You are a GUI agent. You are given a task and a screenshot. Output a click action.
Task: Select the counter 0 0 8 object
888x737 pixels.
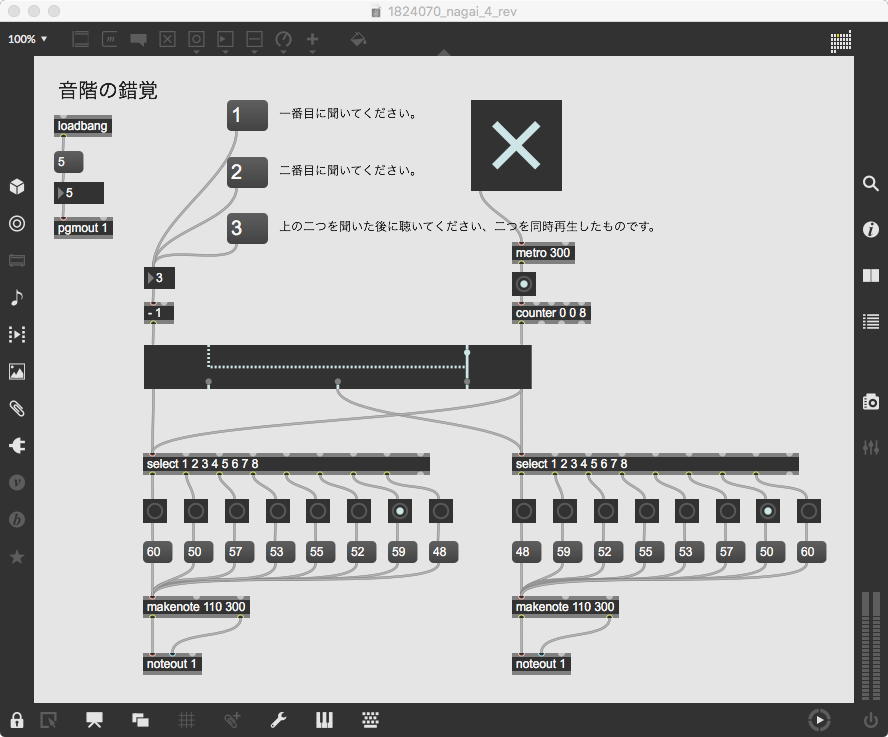click(x=551, y=313)
